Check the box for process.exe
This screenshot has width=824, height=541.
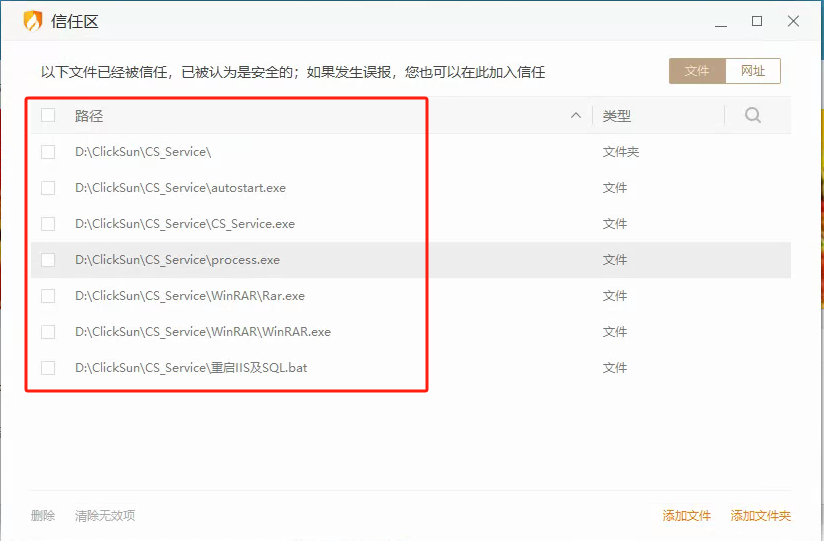(48, 260)
